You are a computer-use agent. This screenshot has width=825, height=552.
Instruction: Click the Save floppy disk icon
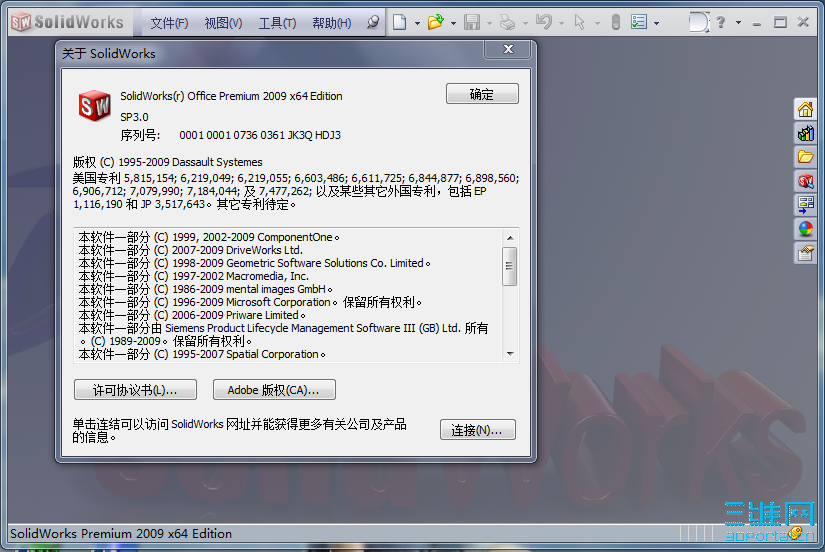(472, 22)
